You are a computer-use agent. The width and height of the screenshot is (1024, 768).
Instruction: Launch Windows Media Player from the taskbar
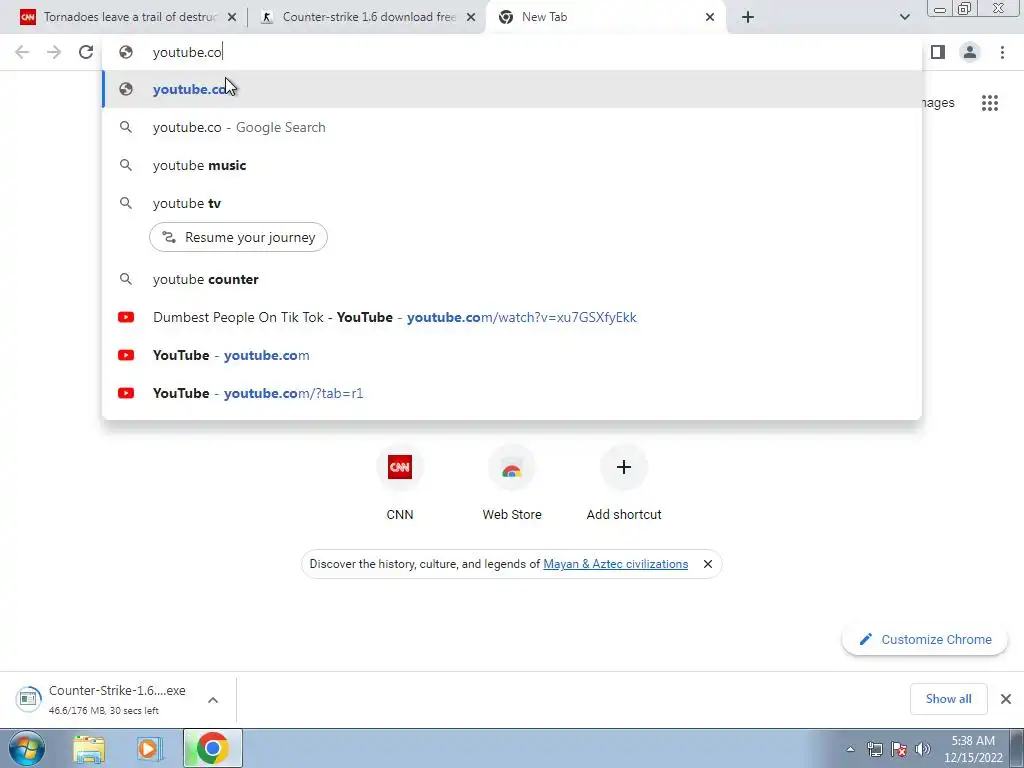150,748
